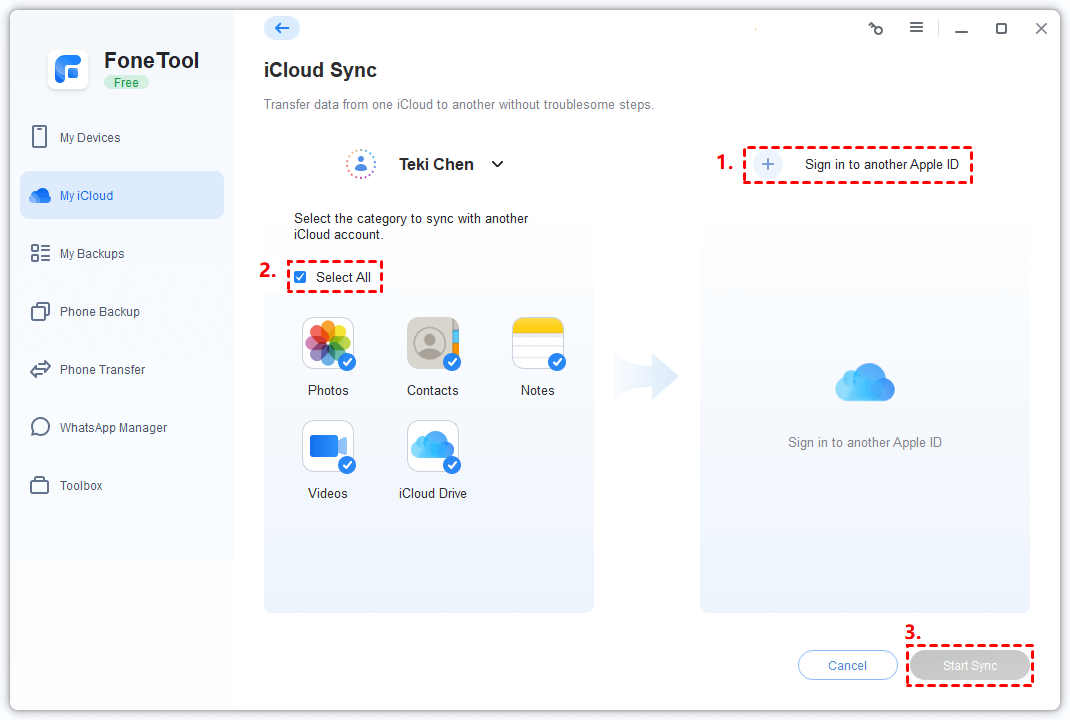
Task: Click the Start Sync button
Action: coord(969,666)
